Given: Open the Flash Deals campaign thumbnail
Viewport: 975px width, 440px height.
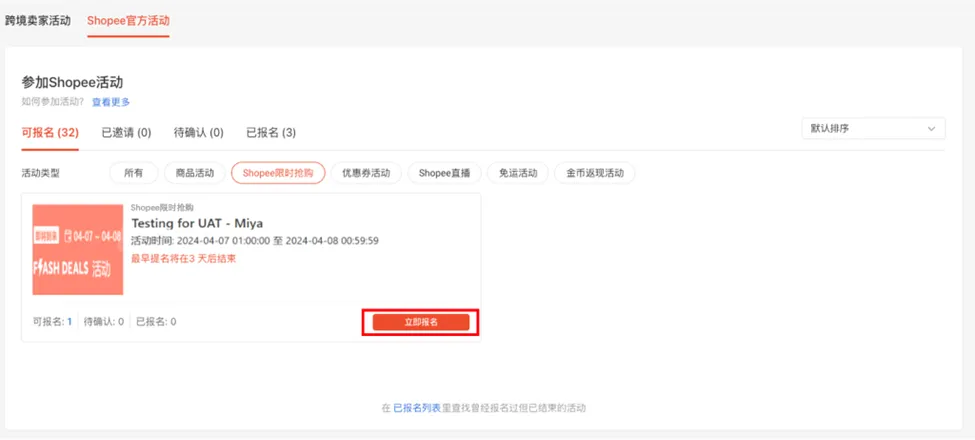Looking at the screenshot, I should [x=78, y=250].
